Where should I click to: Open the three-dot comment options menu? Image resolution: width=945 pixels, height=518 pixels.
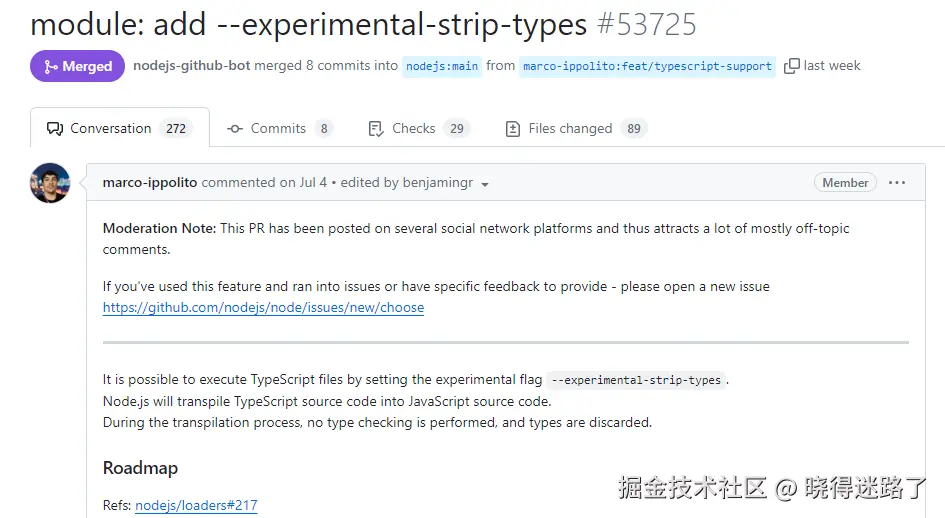coord(897,183)
